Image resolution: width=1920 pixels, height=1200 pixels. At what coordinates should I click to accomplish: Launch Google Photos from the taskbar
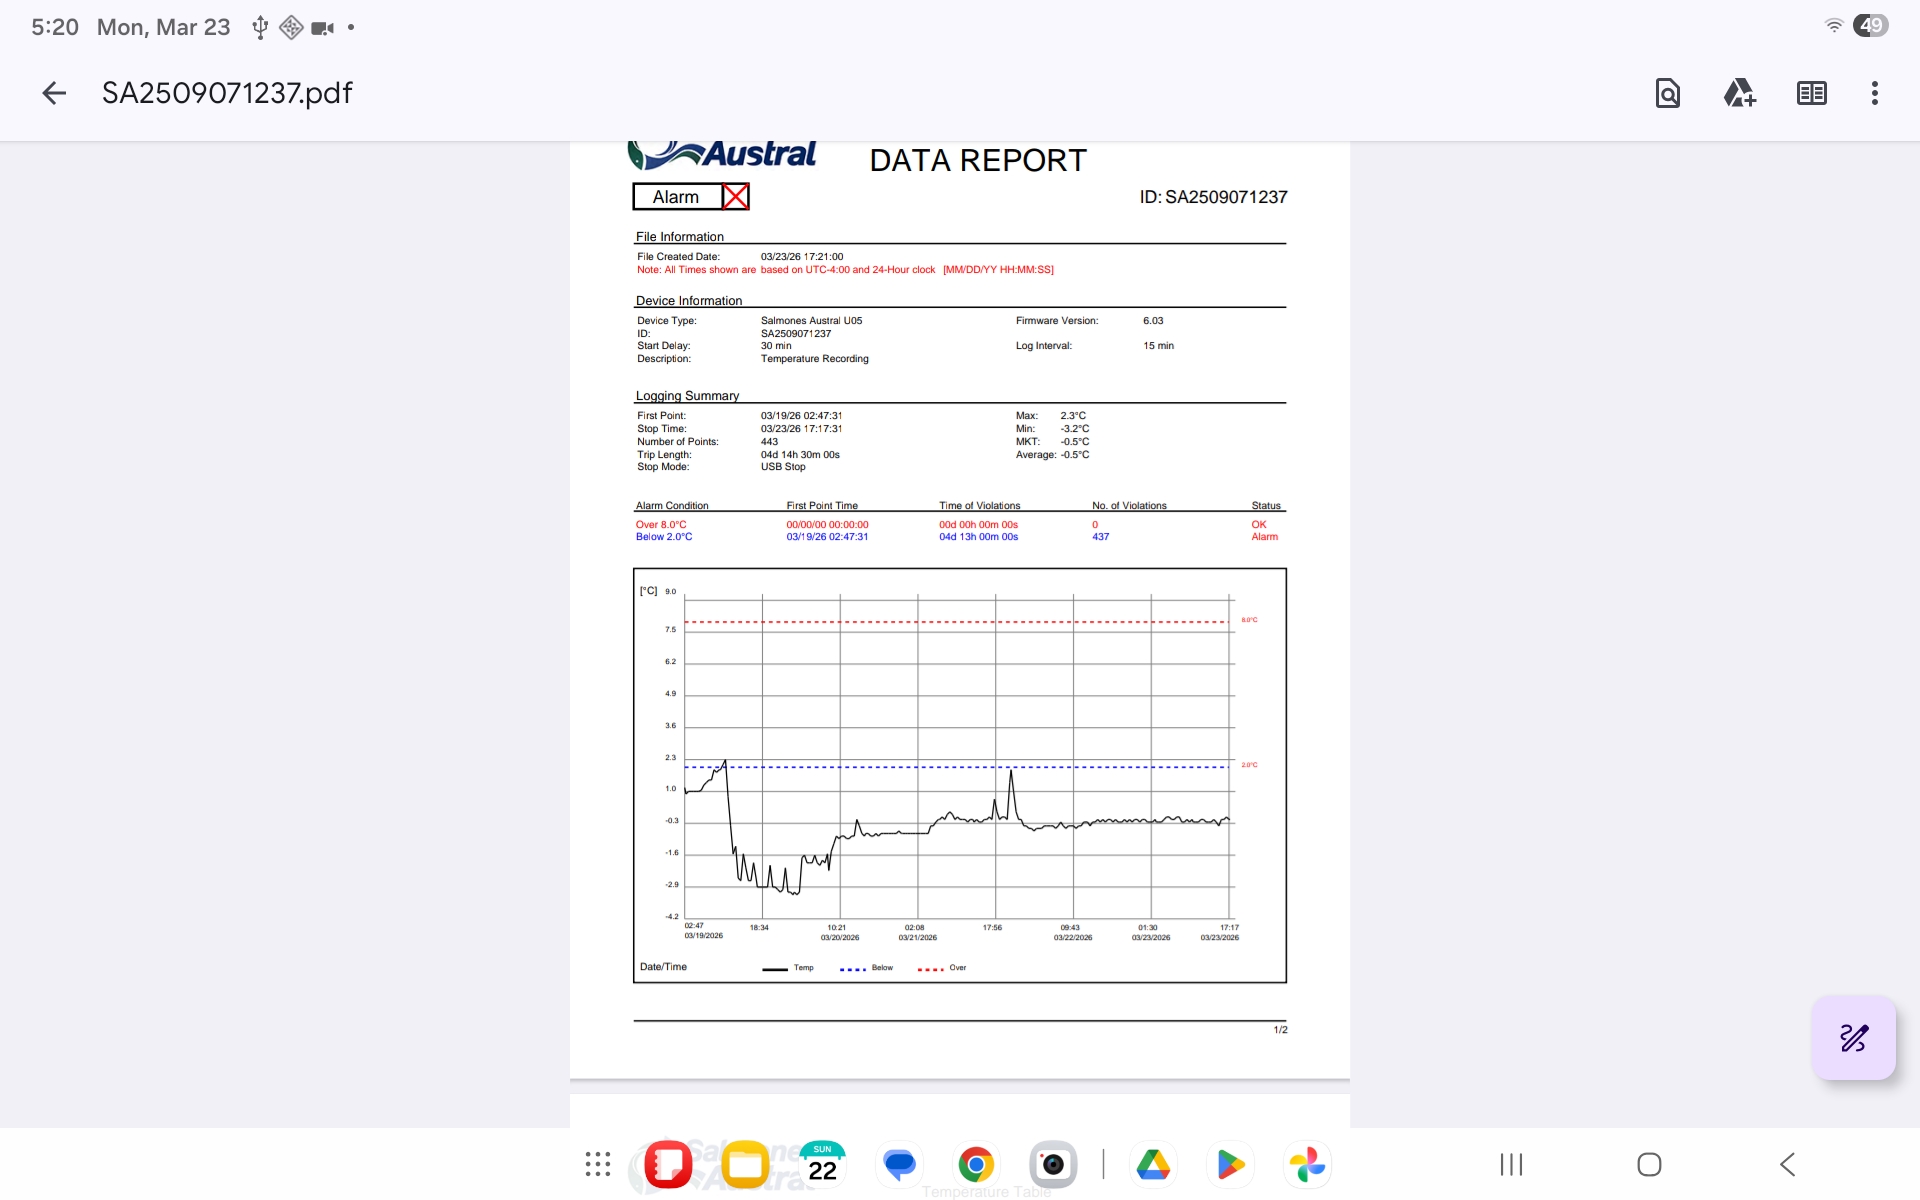tap(1307, 1164)
